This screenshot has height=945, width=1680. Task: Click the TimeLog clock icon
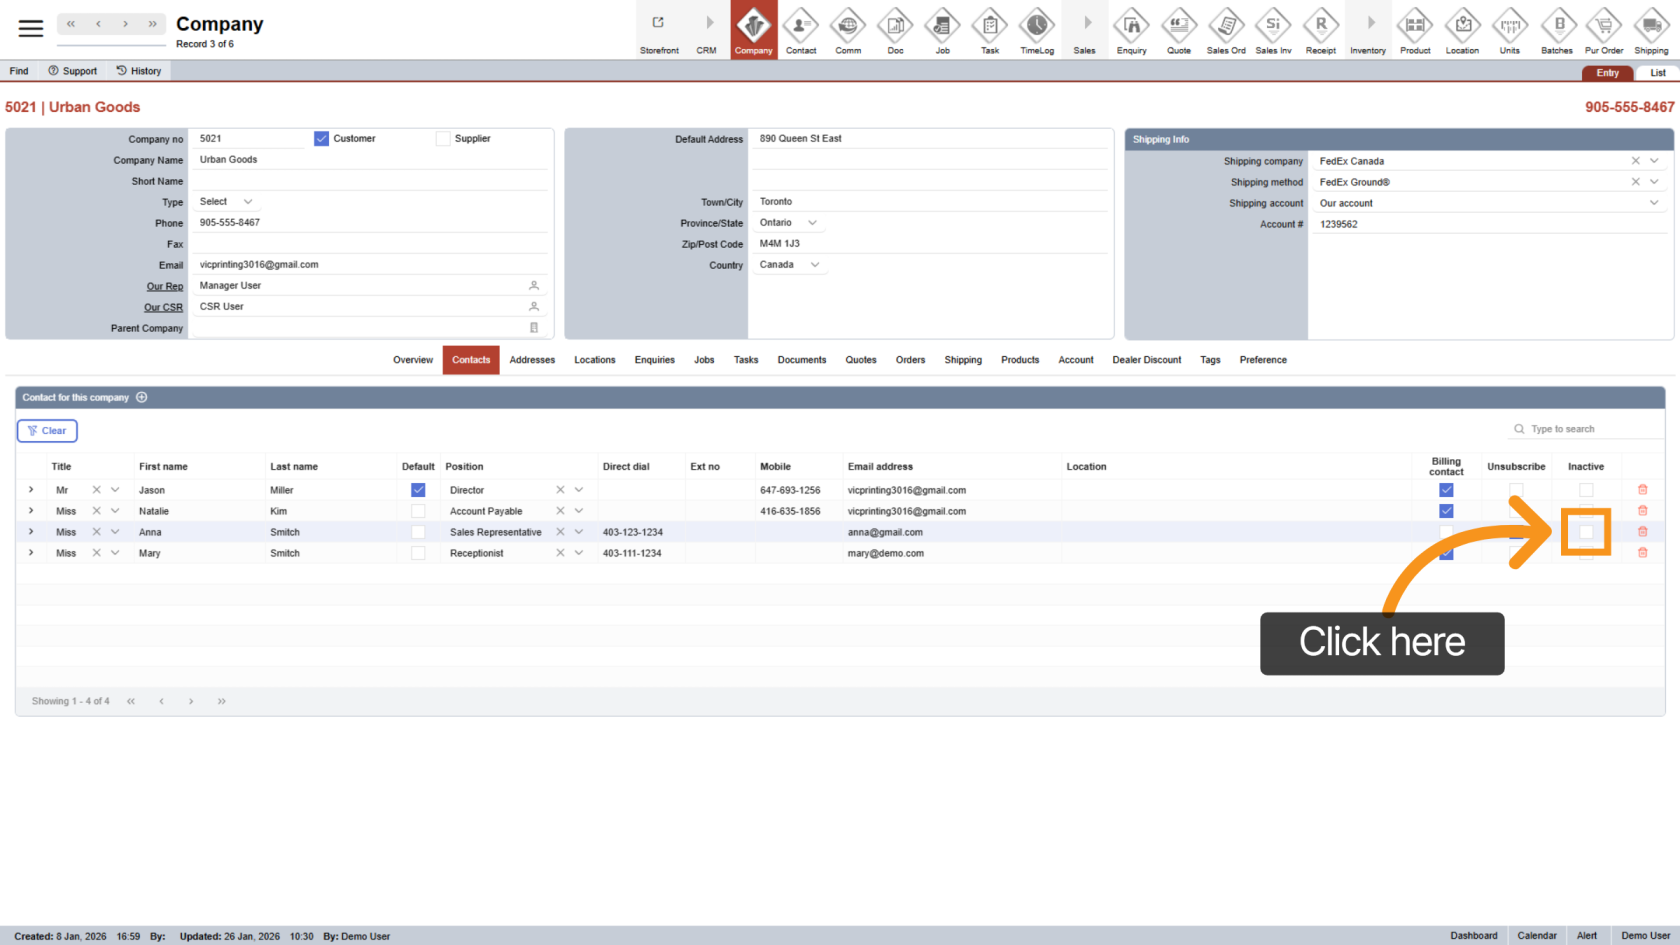[1036, 29]
